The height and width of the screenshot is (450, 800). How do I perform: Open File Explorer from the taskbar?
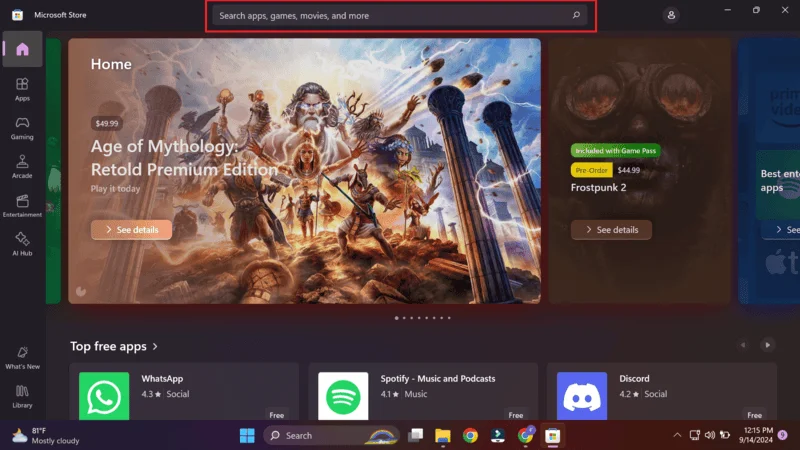click(443, 435)
